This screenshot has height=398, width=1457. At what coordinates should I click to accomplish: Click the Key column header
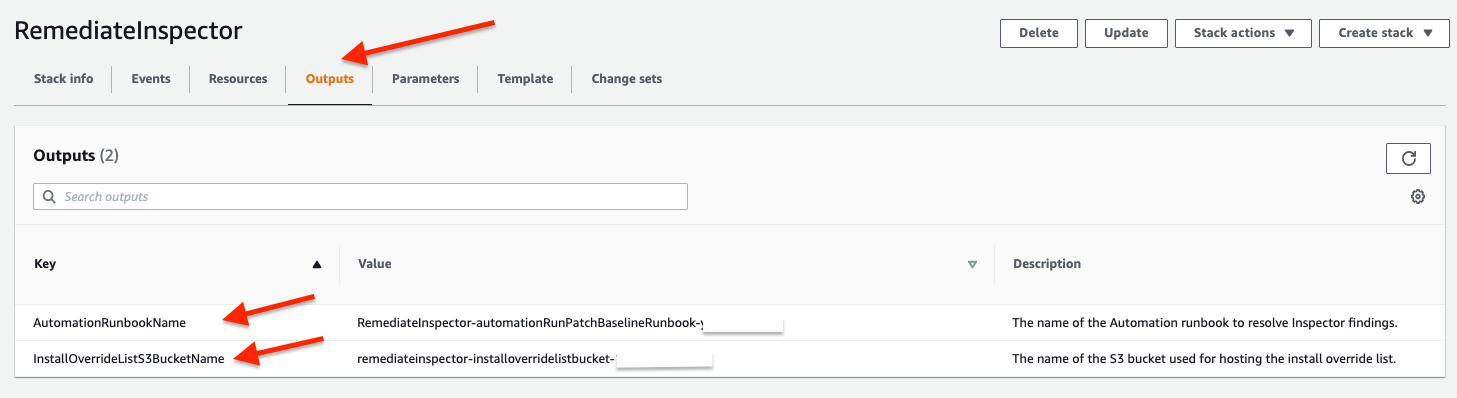click(x=45, y=264)
